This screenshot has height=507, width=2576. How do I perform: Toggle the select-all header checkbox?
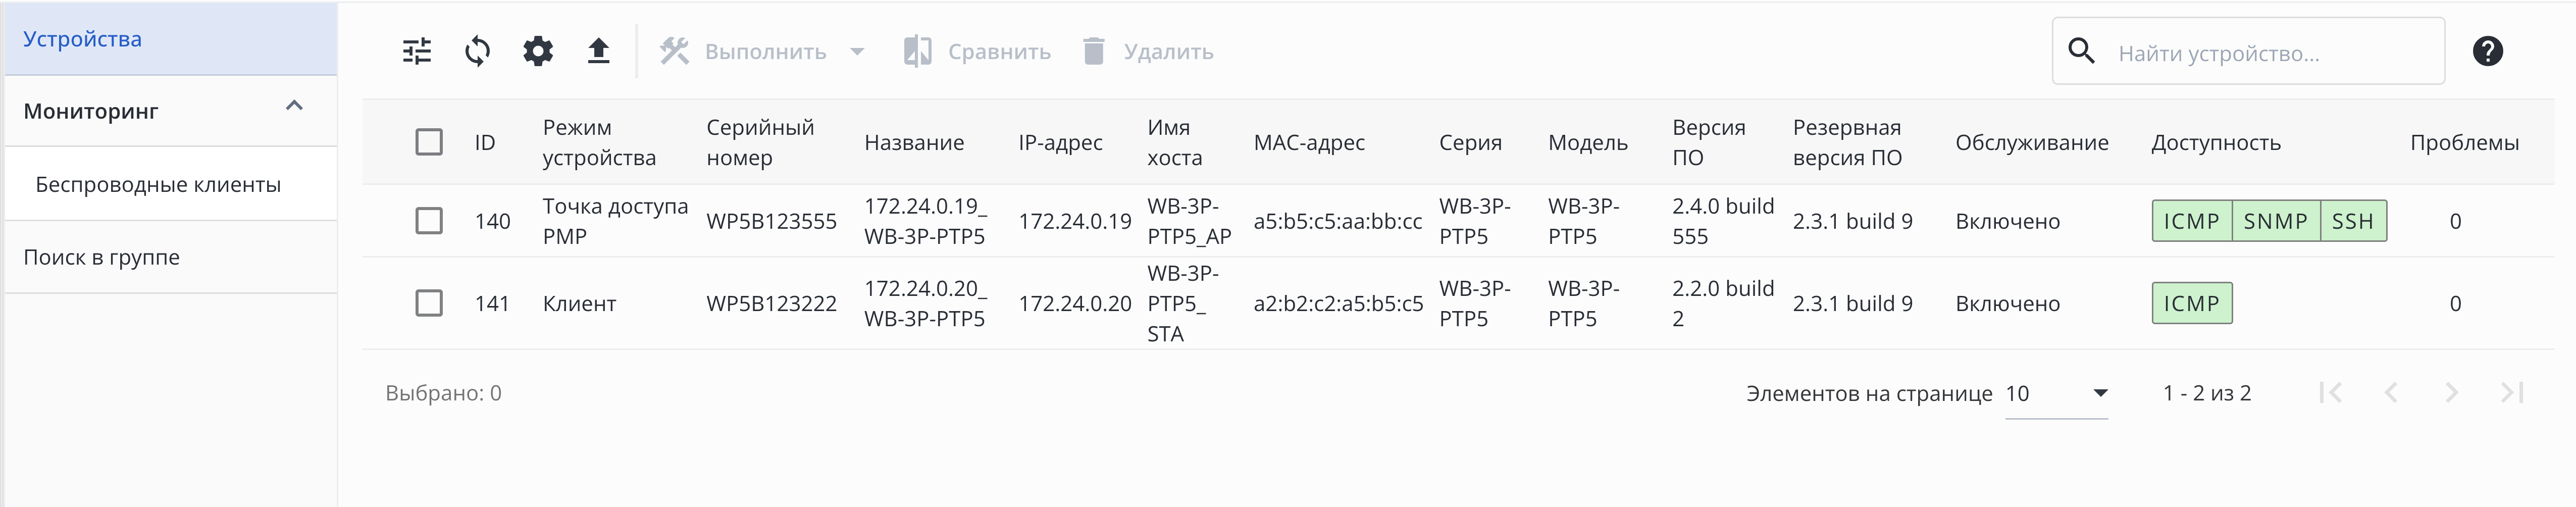429,142
